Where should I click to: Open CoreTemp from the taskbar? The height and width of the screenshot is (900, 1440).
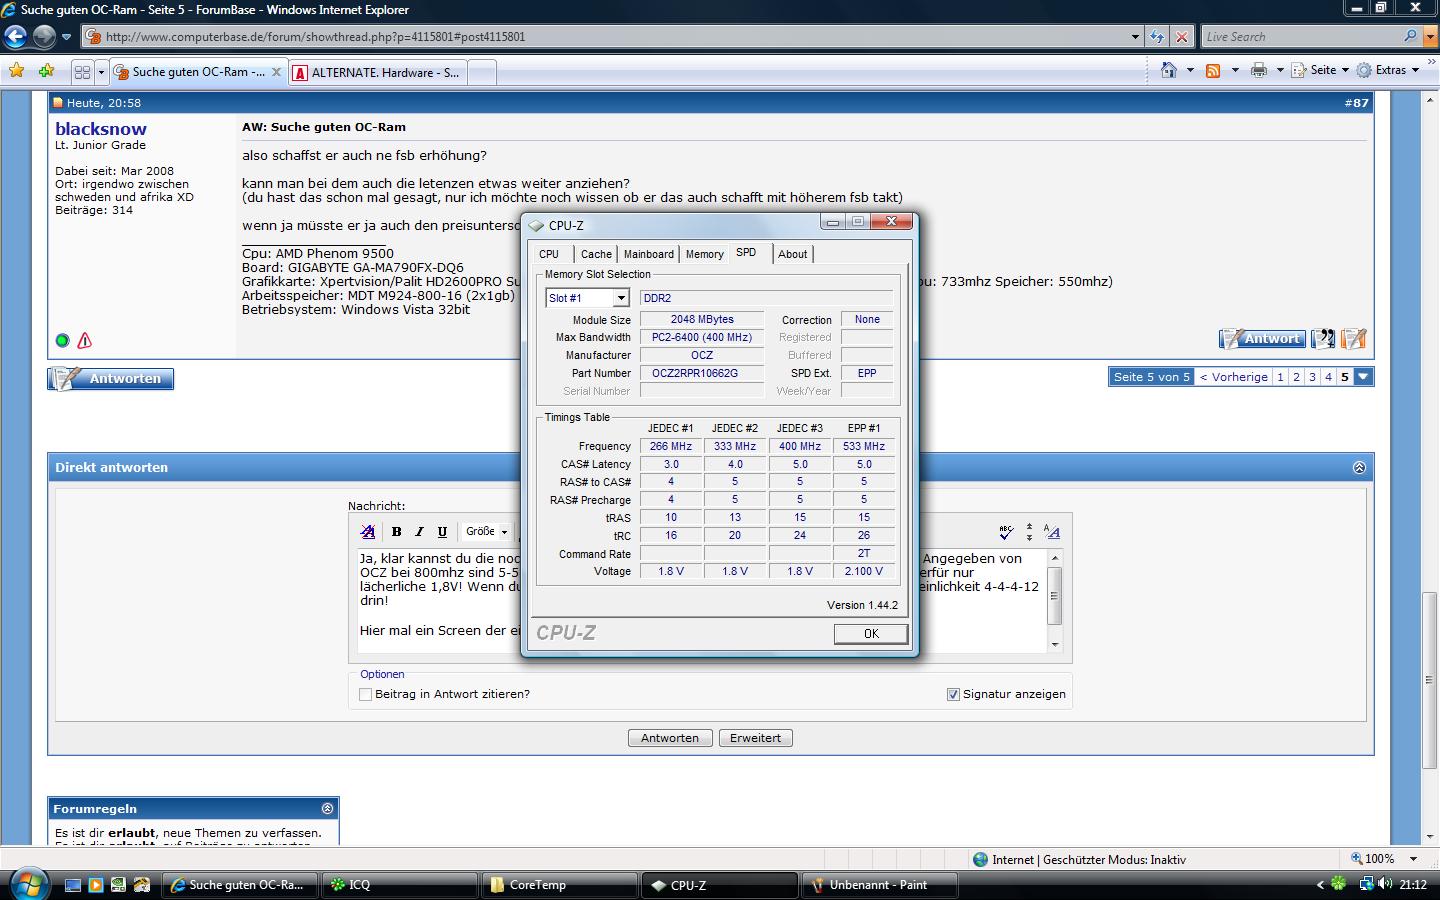tap(560, 885)
